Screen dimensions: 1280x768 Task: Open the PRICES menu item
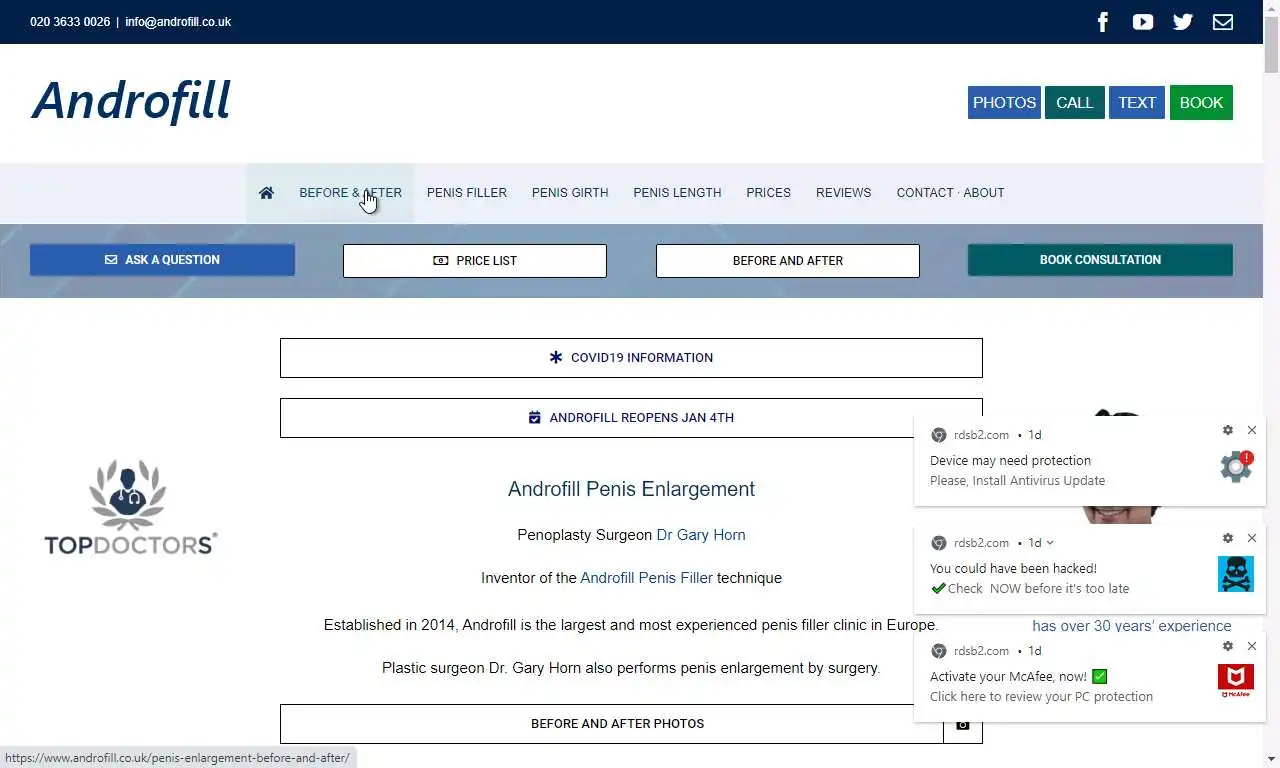tap(768, 193)
